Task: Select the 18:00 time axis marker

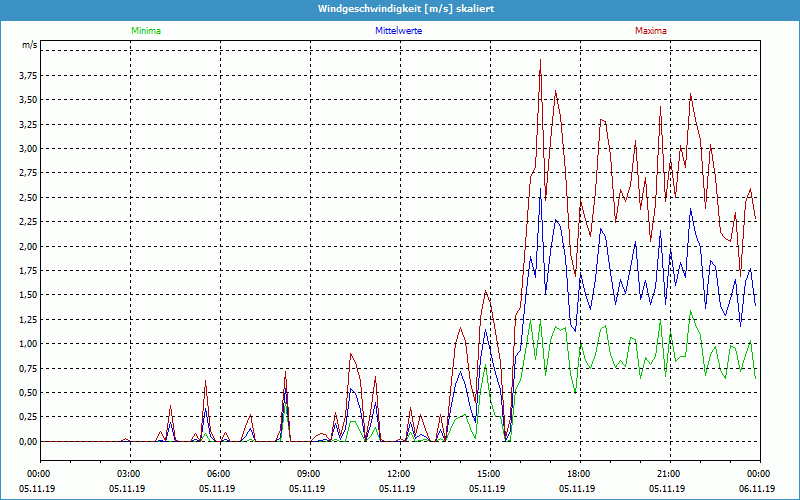Action: [578, 474]
